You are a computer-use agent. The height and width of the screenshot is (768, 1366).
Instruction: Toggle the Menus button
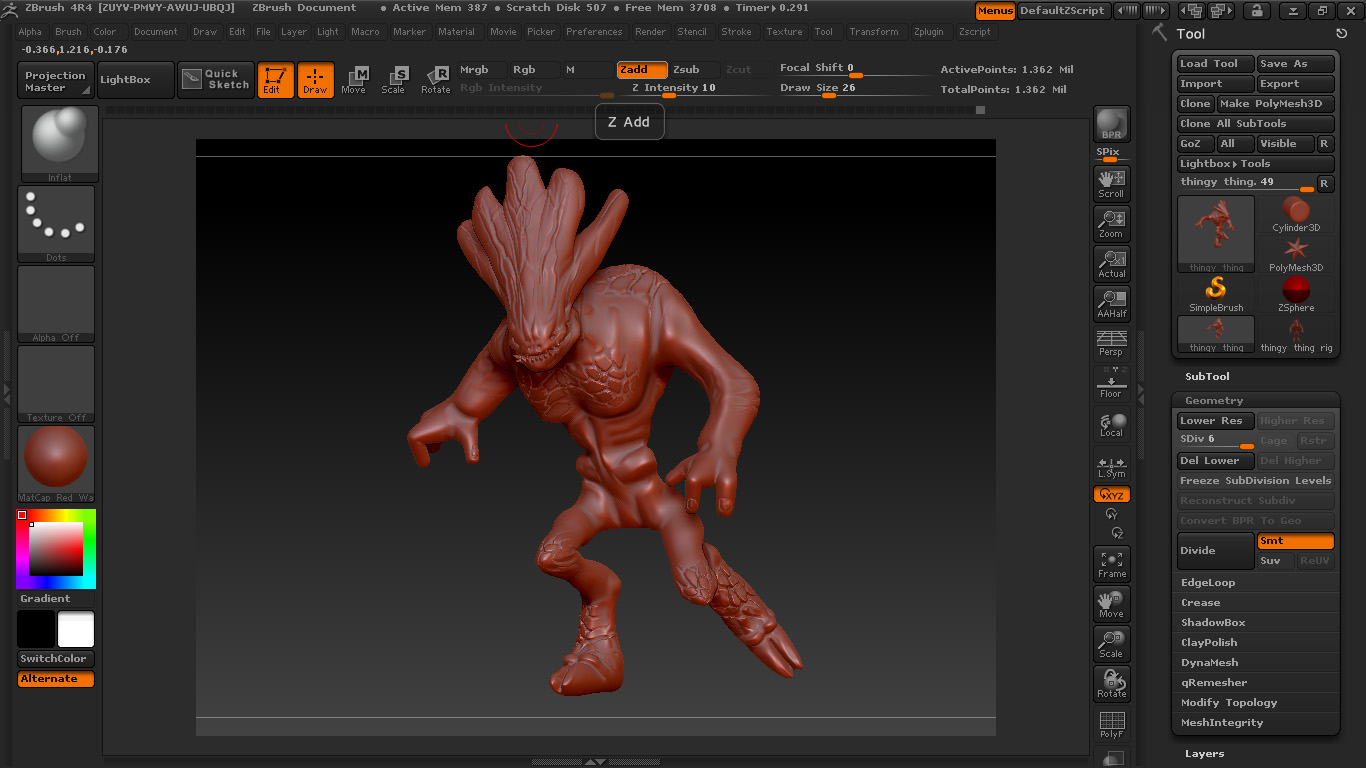click(x=995, y=11)
